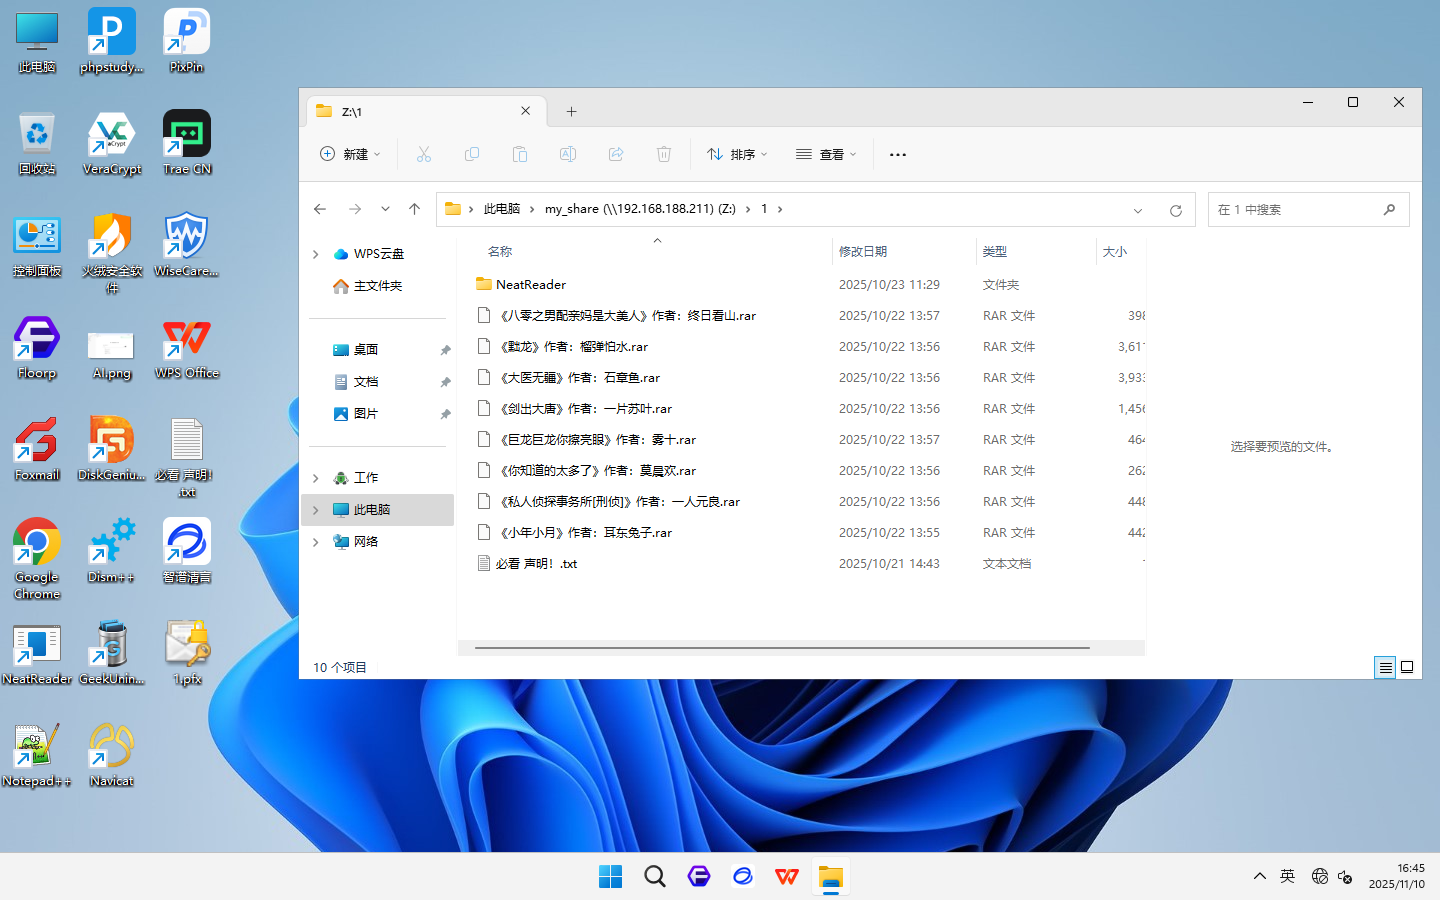Open the address bar history dropdown
Image resolution: width=1440 pixels, height=900 pixels.
[x=1137, y=210]
